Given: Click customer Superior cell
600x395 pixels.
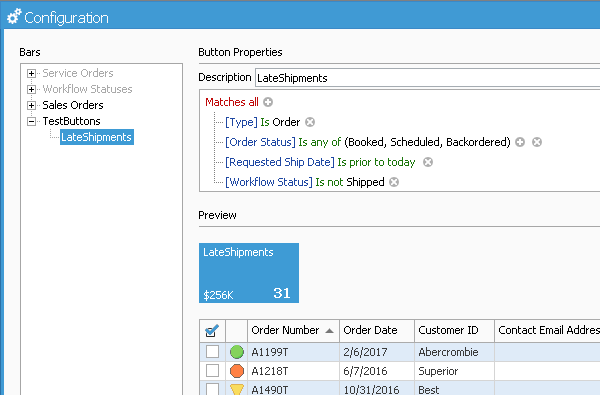Looking at the screenshot, I should pyautogui.click(x=454, y=371).
